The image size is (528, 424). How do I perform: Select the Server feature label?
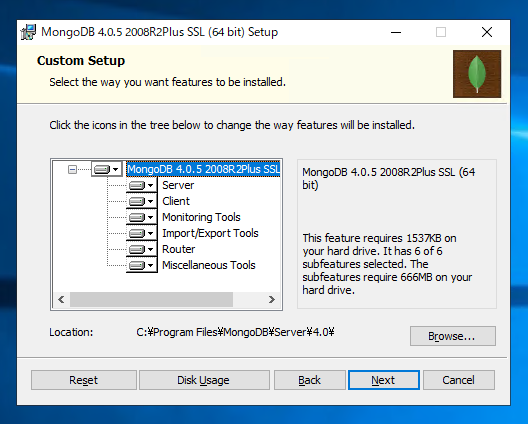pos(178,185)
